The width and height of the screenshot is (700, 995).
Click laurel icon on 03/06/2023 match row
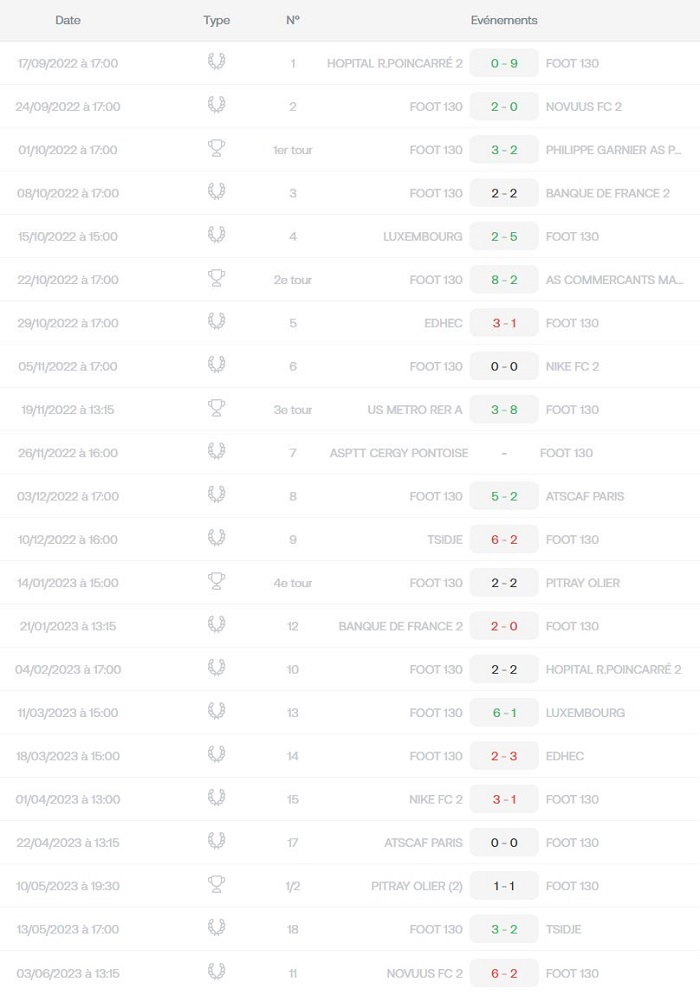216,972
